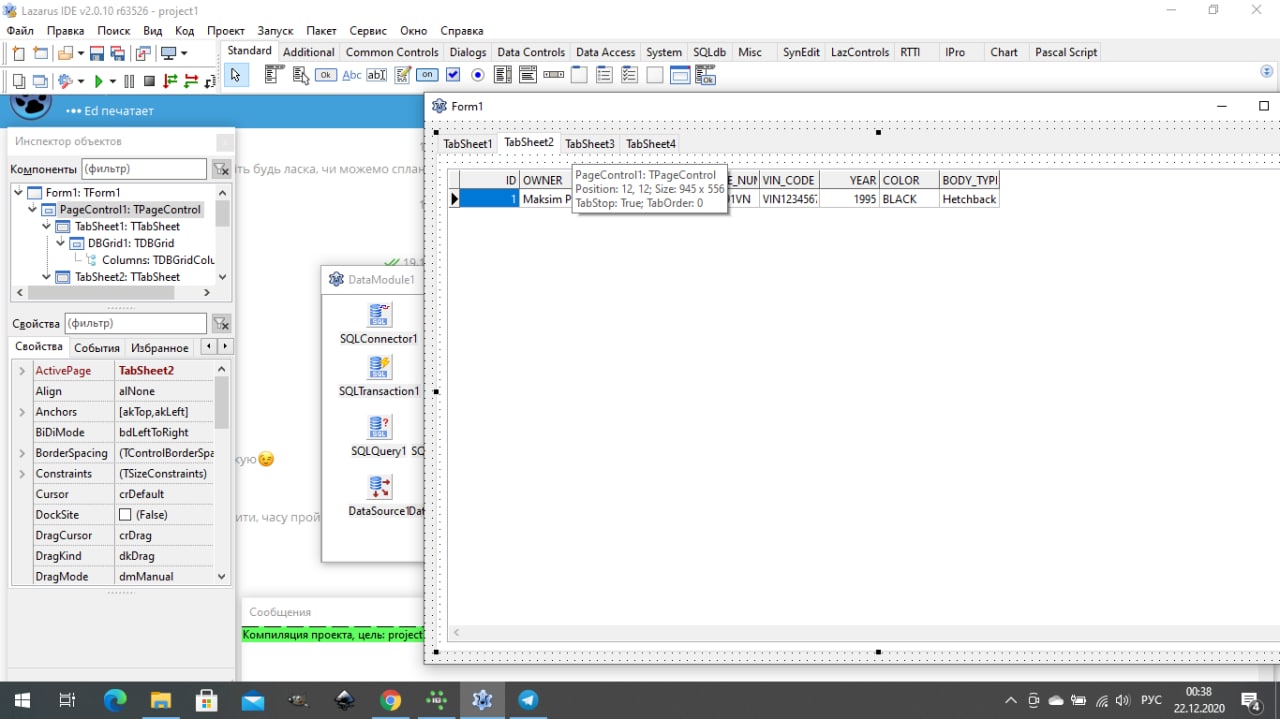Pick the TButton 'Ok' component icon

click(x=326, y=75)
